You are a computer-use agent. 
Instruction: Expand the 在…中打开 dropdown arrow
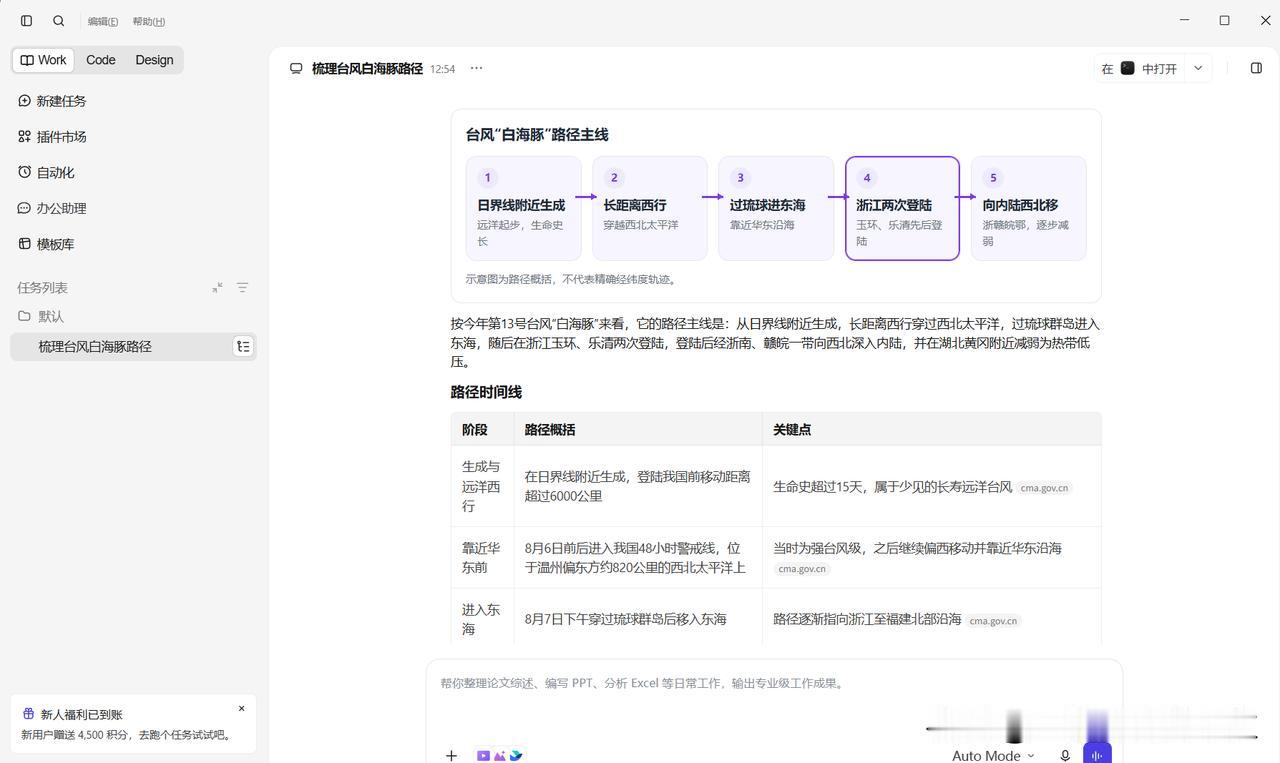1198,68
